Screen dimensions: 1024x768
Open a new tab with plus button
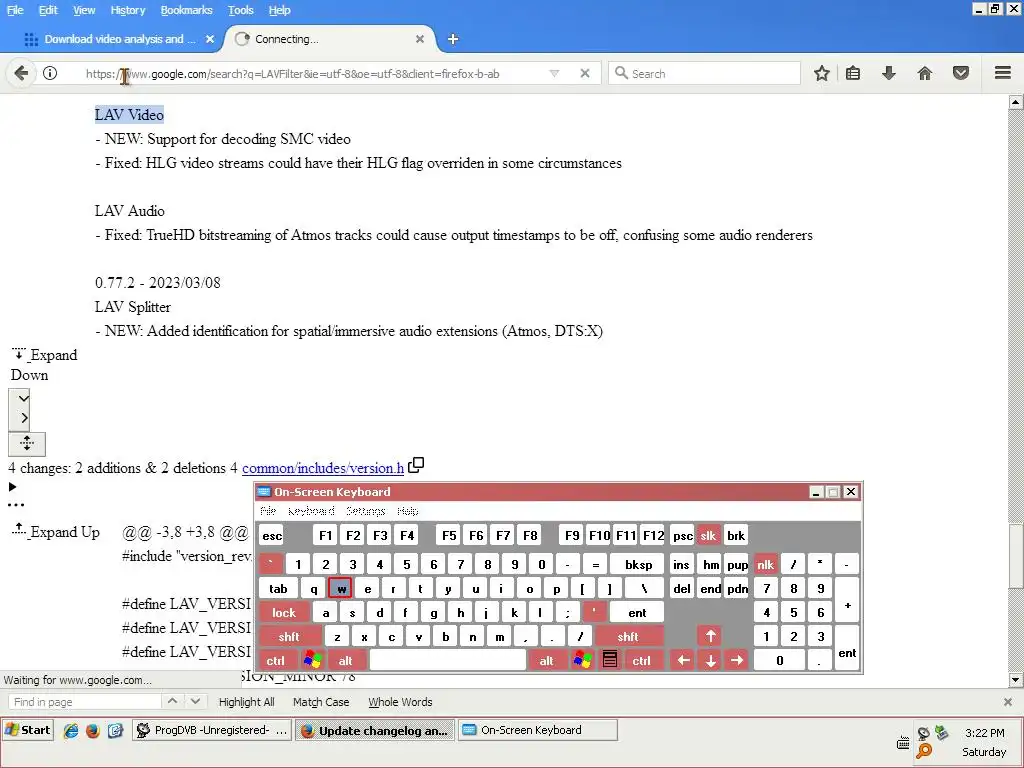tap(453, 39)
